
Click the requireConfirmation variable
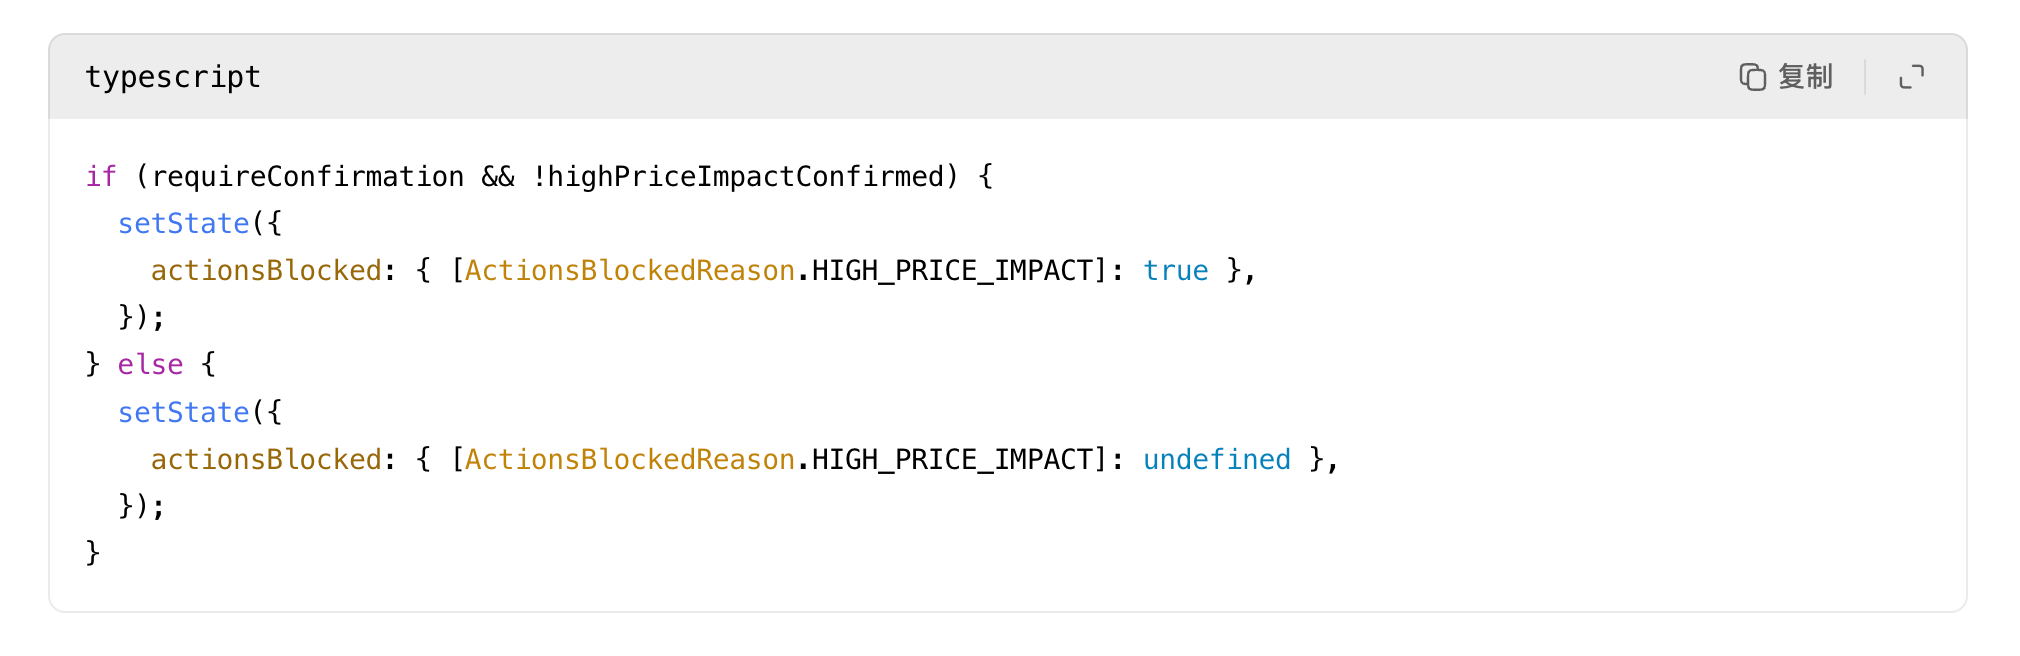(308, 177)
